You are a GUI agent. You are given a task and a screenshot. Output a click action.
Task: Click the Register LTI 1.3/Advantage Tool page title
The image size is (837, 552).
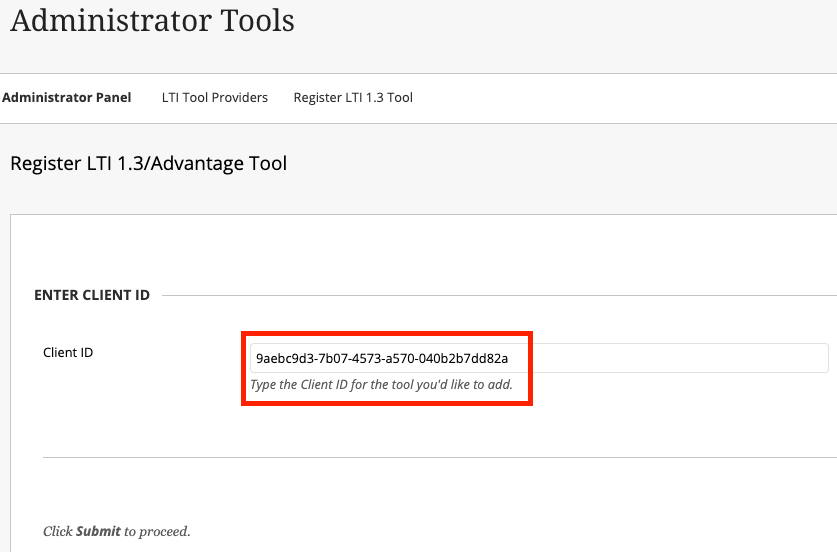tap(148, 163)
